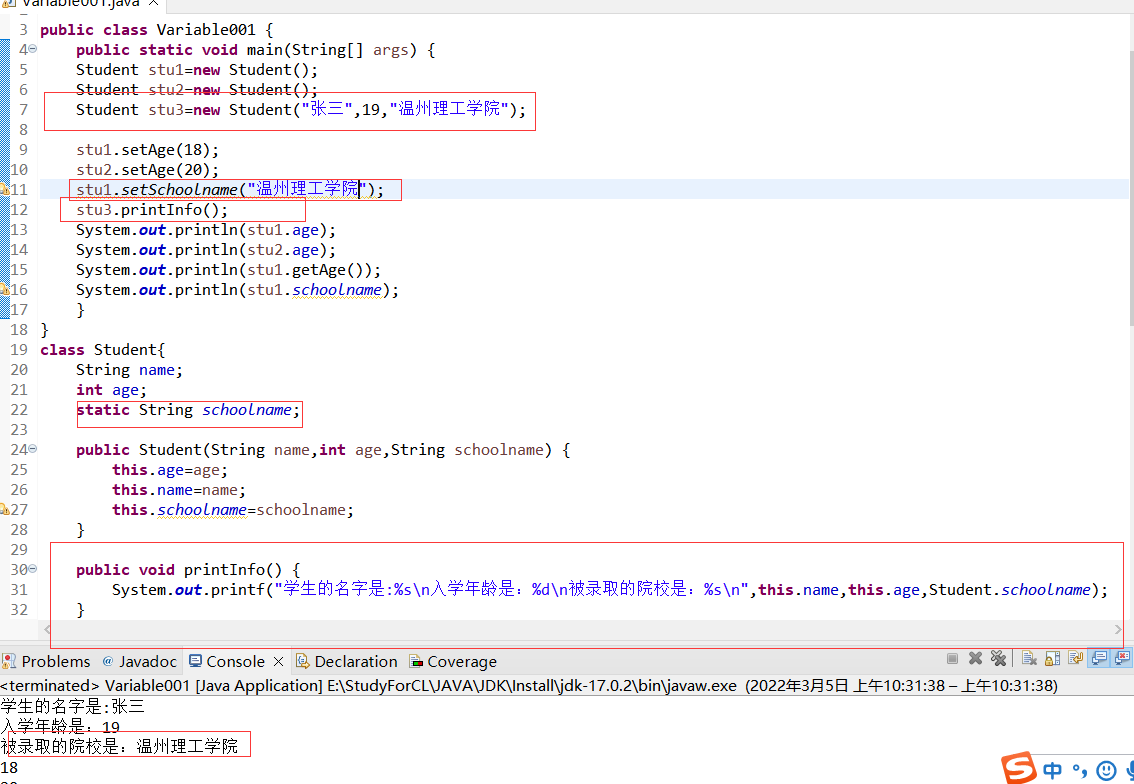Viewport: 1134px width, 784px height.
Task: Click the Clear Console icon
Action: [1028, 658]
